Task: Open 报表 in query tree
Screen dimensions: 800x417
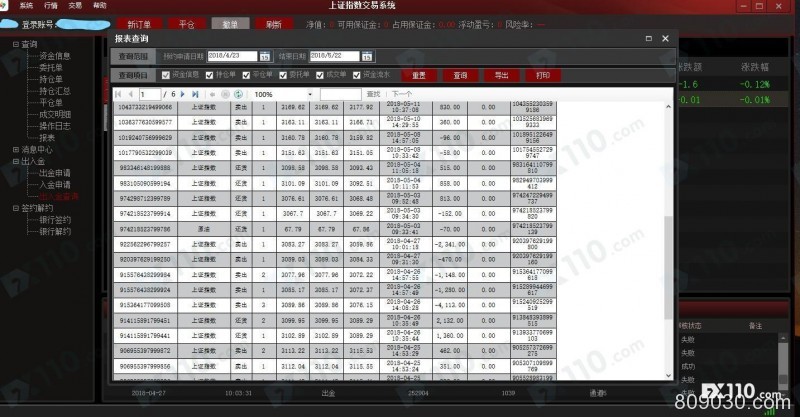Action: click(x=47, y=138)
